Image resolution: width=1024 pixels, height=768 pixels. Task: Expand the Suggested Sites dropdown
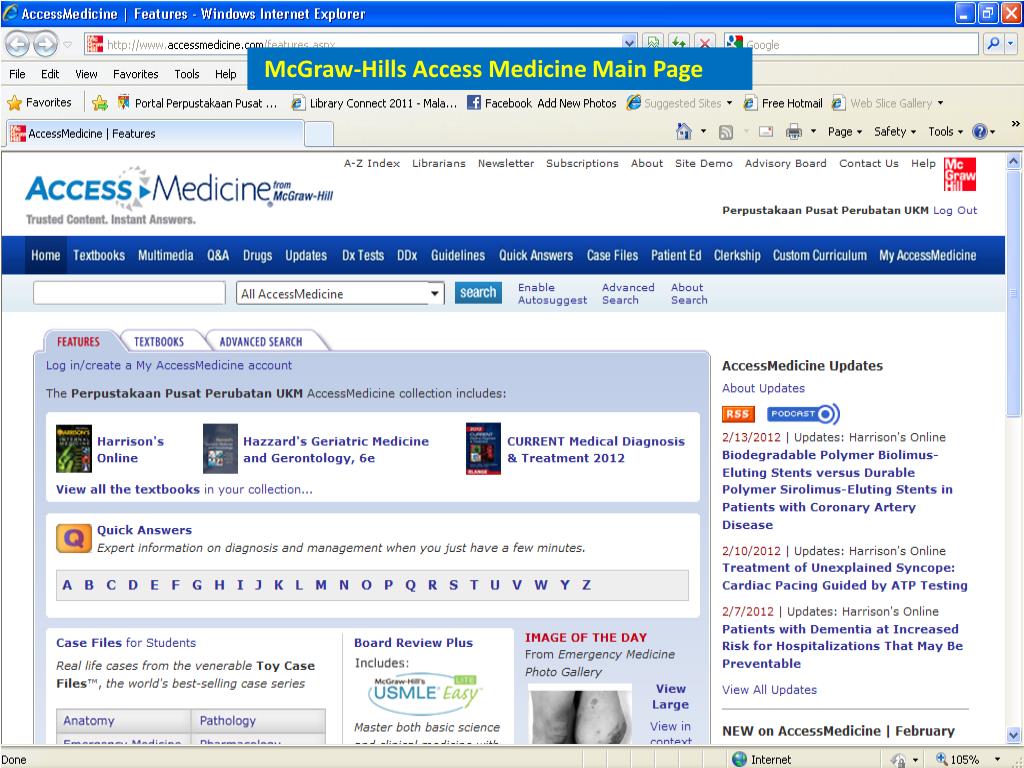point(729,103)
